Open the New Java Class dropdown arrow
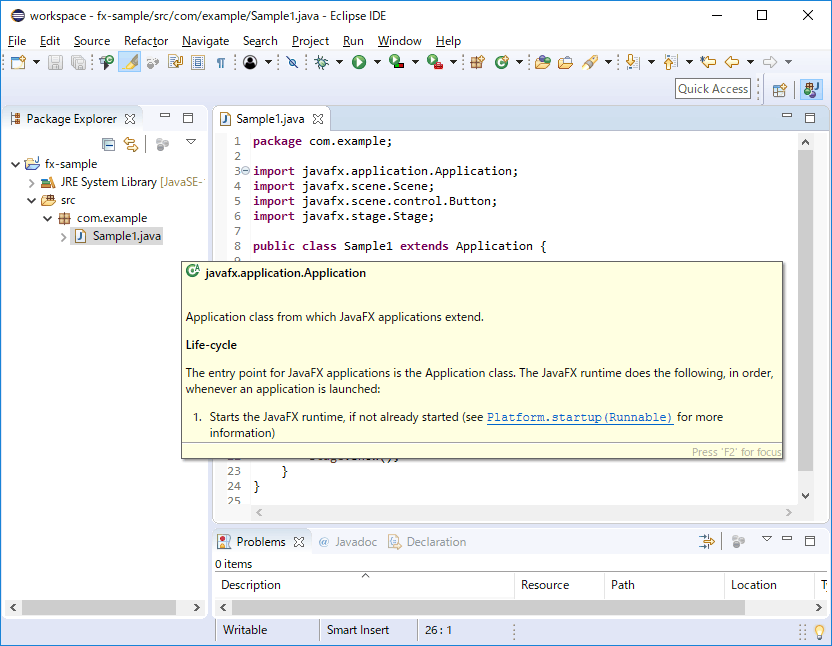 [x=519, y=62]
